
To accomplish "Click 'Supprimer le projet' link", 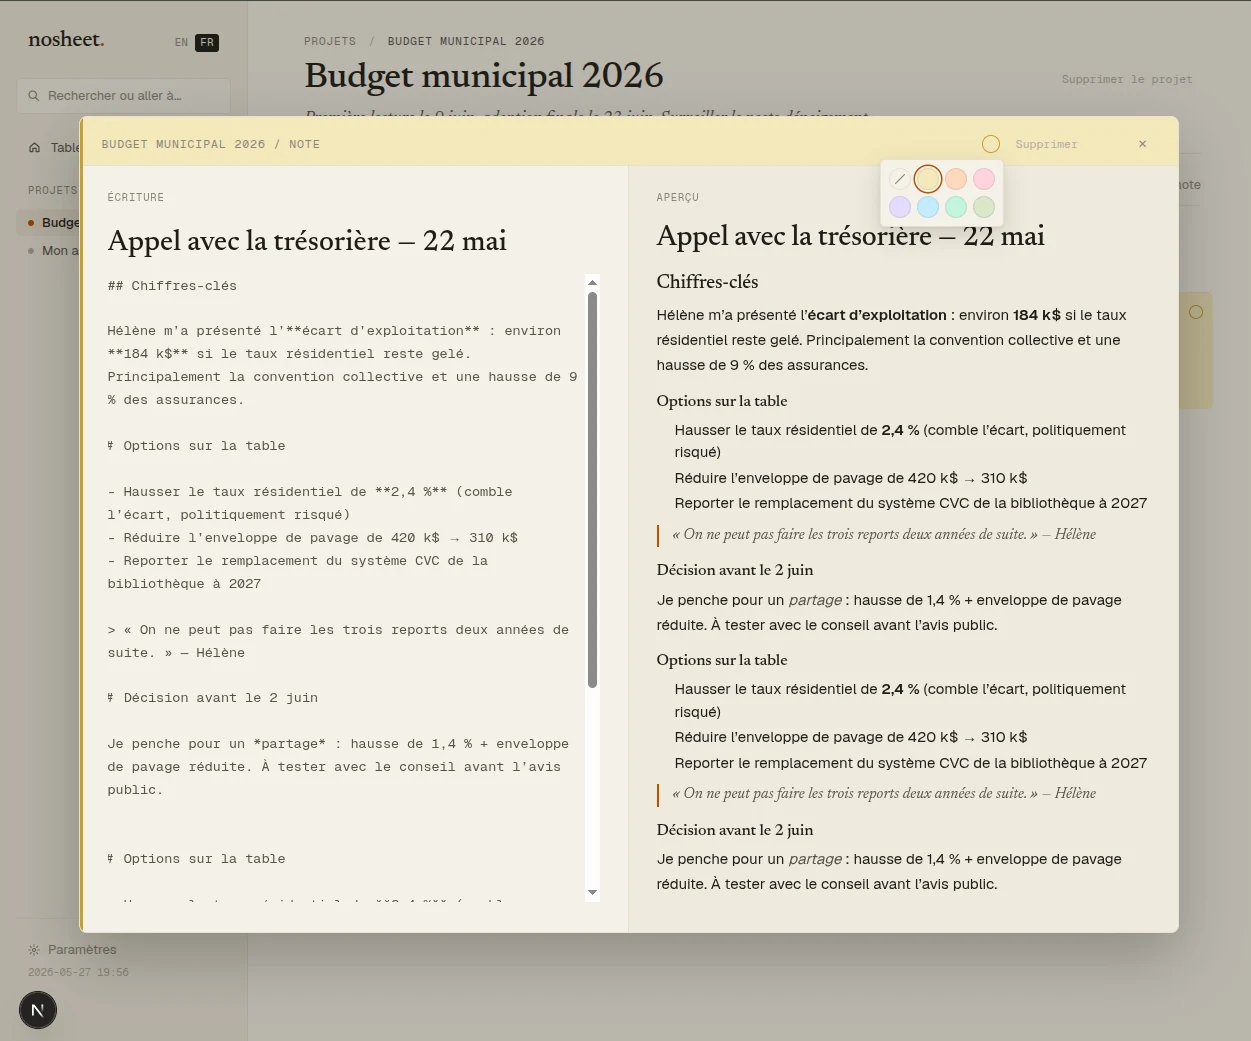I will (1127, 79).
